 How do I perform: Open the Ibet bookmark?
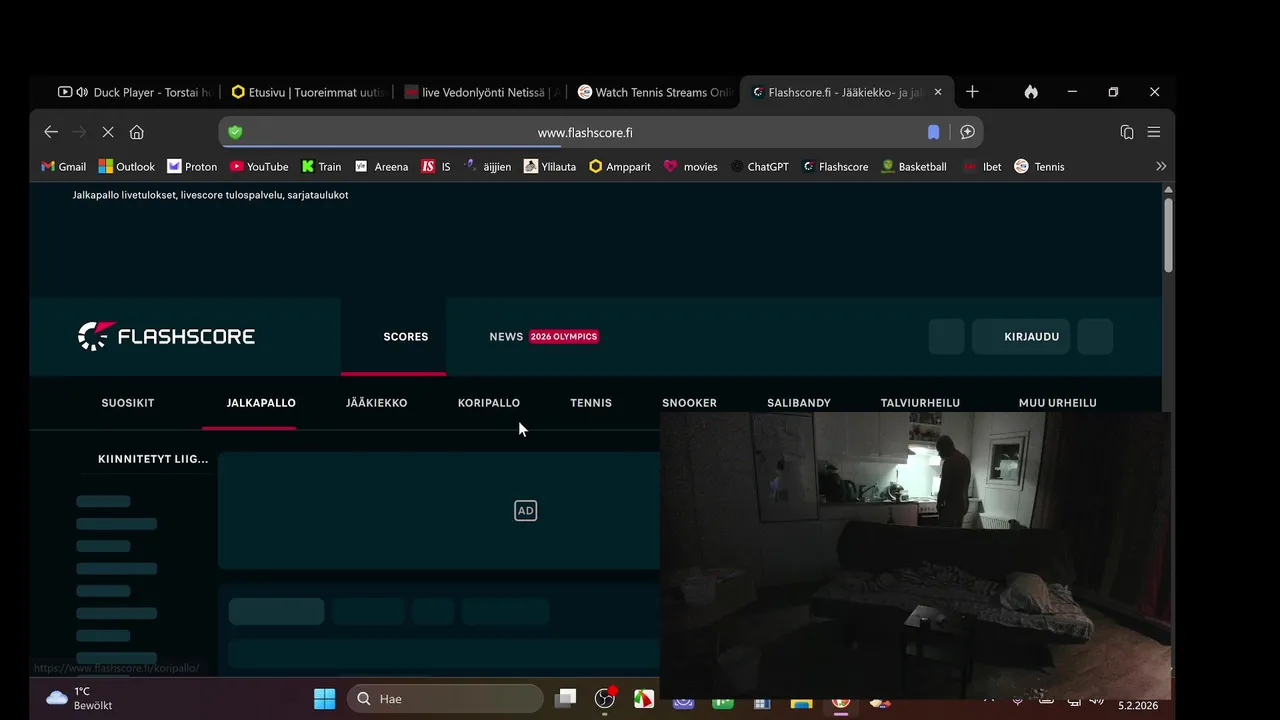(x=982, y=167)
